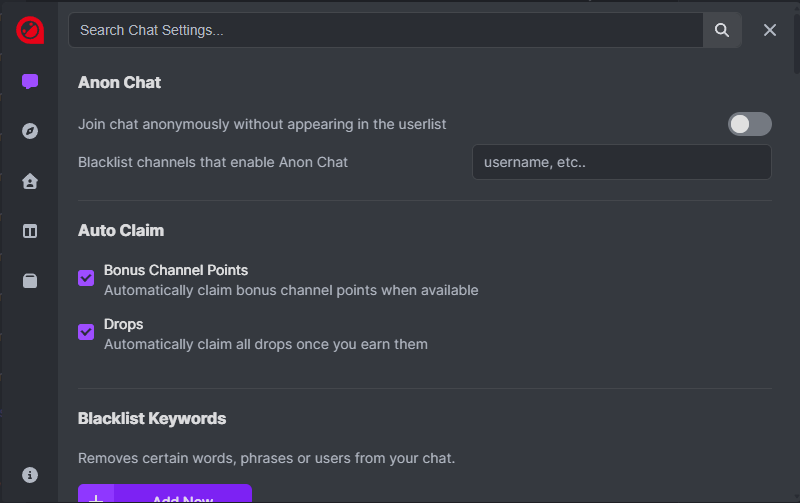Toggle Join chat anonymously switch
Viewport: 800px width, 503px height.
coord(749,124)
